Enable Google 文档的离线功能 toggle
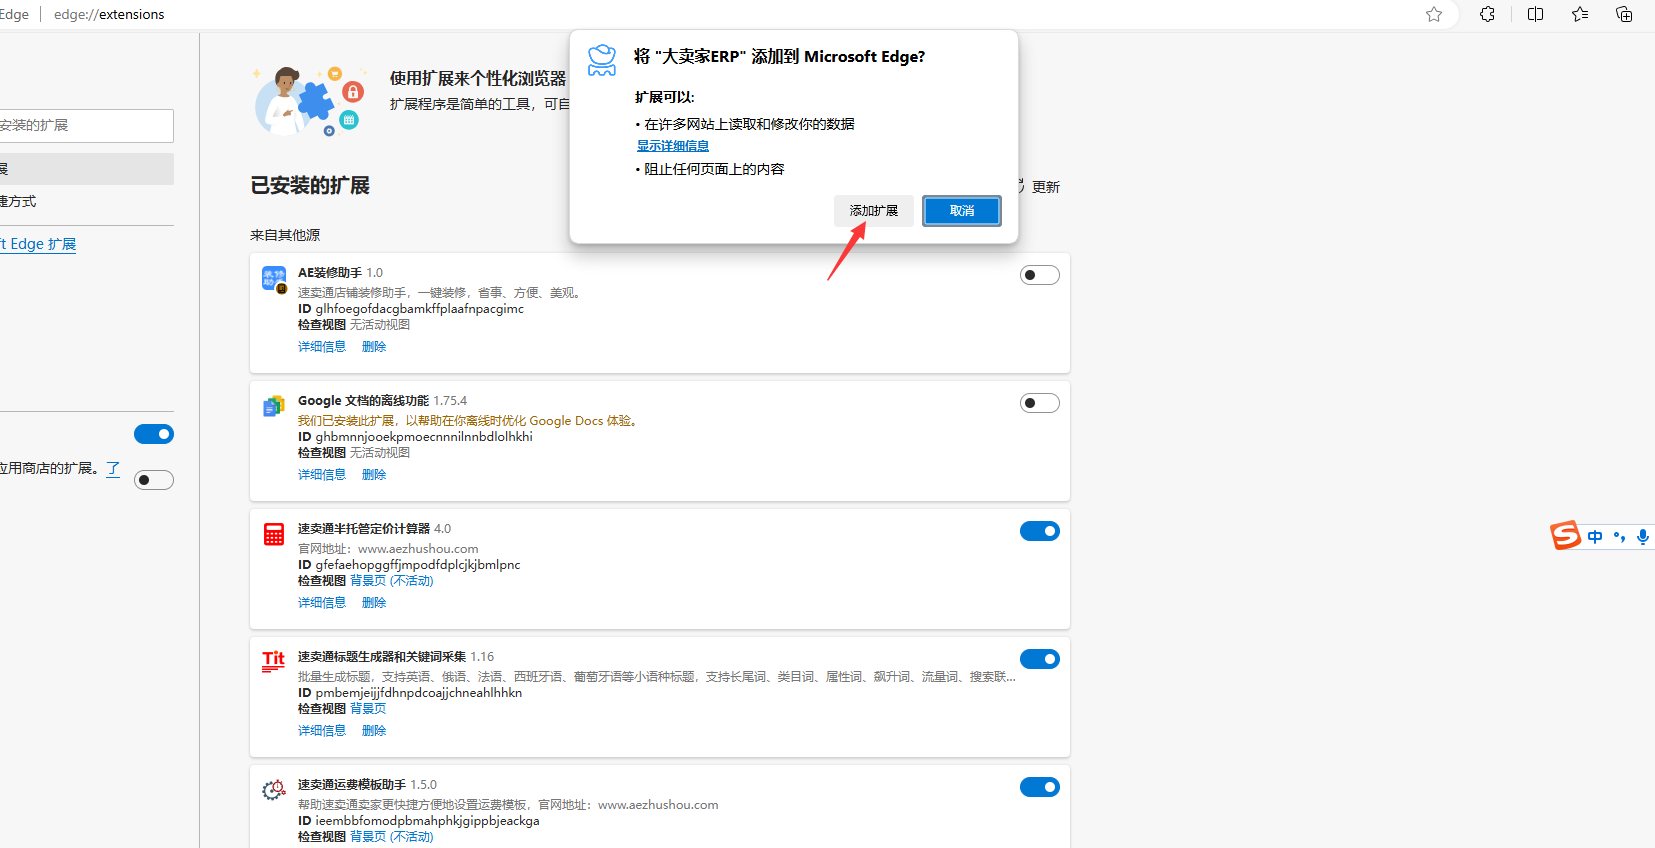This screenshot has height=848, width=1655. [1040, 403]
